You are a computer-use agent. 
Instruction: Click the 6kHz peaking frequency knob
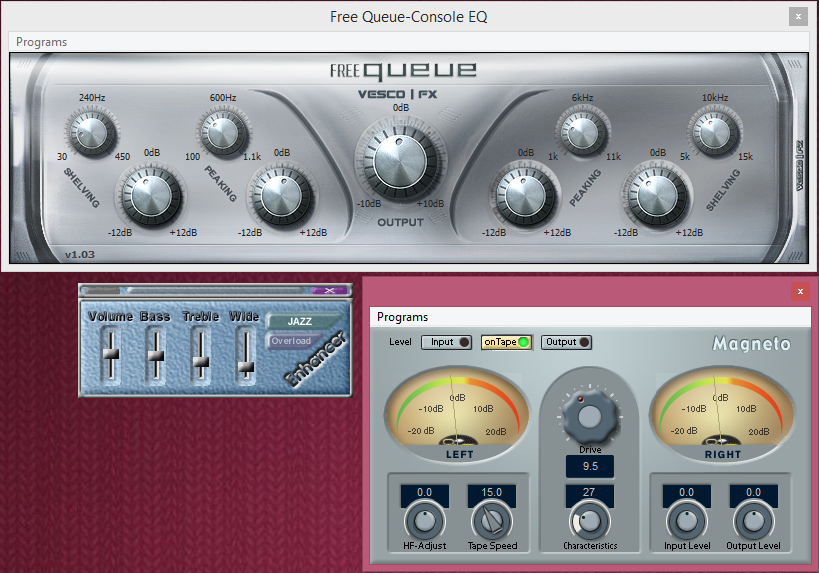pos(582,132)
